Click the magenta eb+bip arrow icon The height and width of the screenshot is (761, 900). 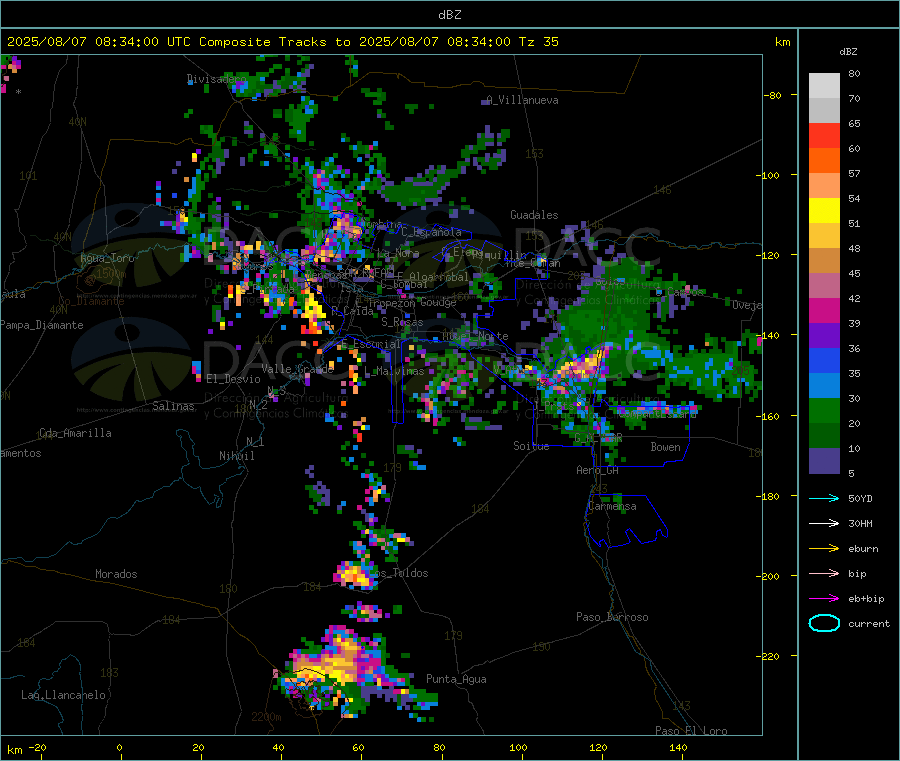tap(824, 598)
